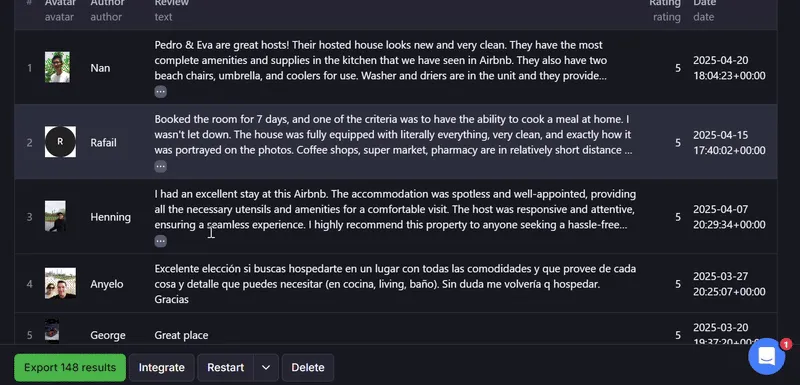The height and width of the screenshot is (385, 800).
Task: Click Rafail's round R avatar
Action: pos(60,142)
